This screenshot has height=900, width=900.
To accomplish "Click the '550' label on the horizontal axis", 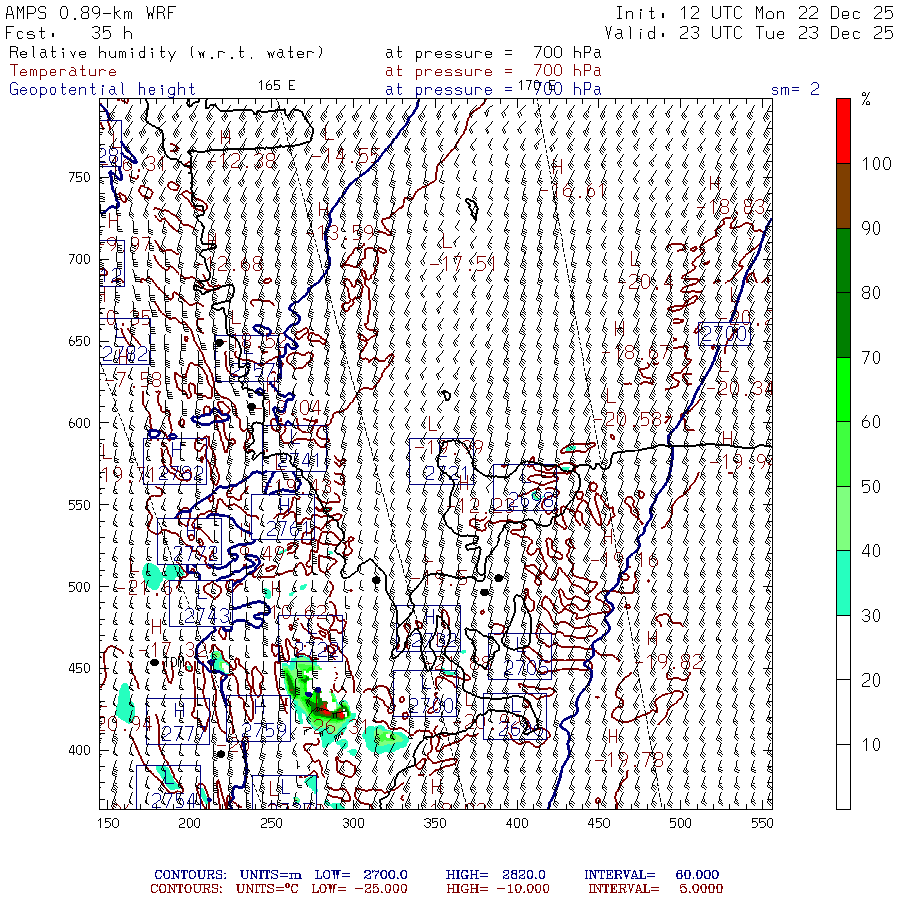I will coord(762,823).
